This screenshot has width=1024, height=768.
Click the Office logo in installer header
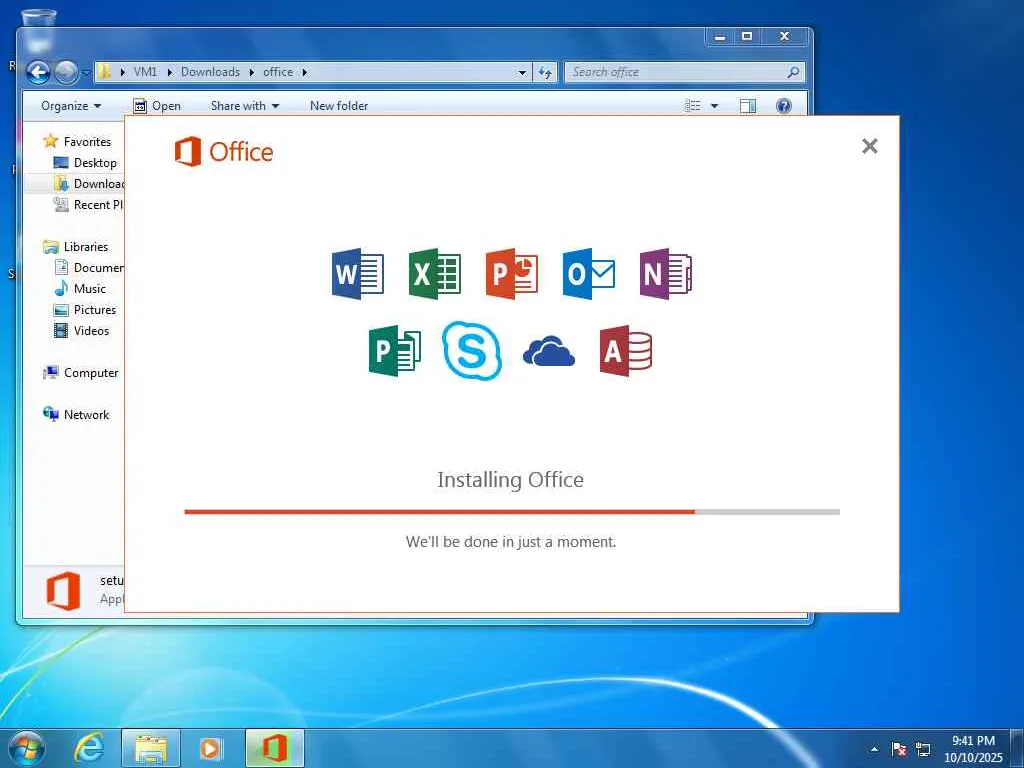[x=224, y=152]
